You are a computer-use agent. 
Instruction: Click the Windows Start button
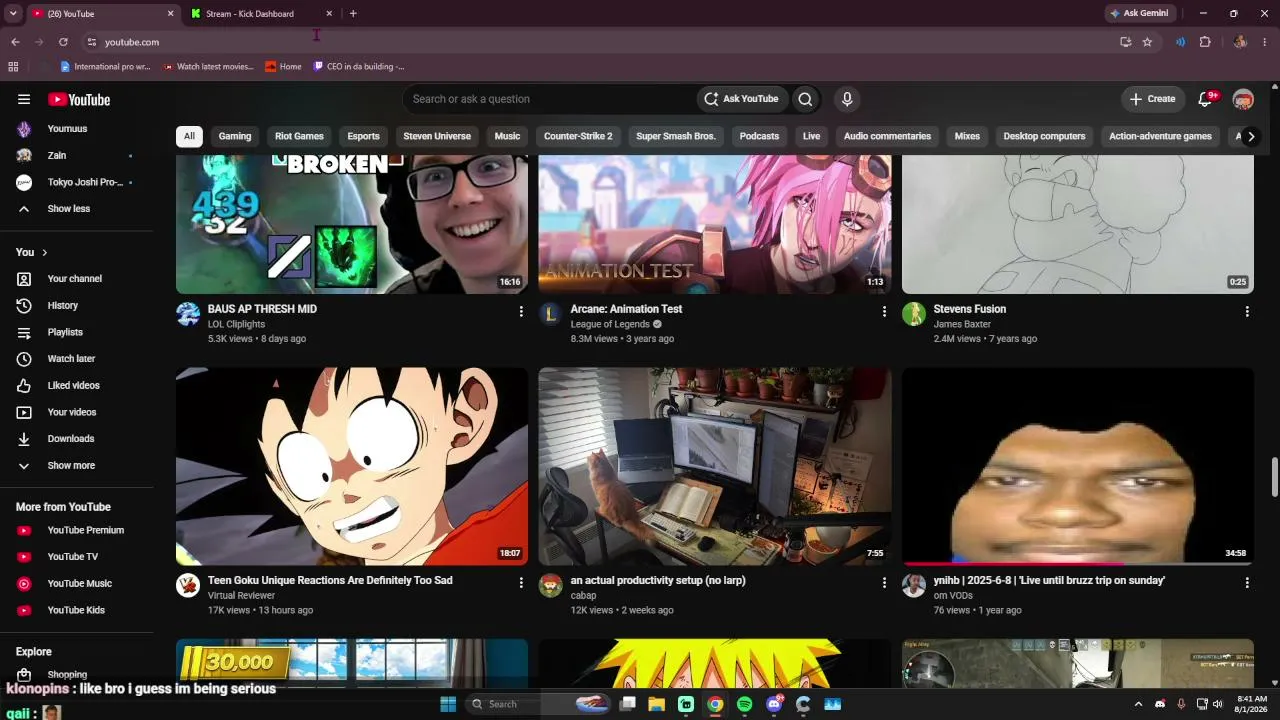tap(448, 704)
